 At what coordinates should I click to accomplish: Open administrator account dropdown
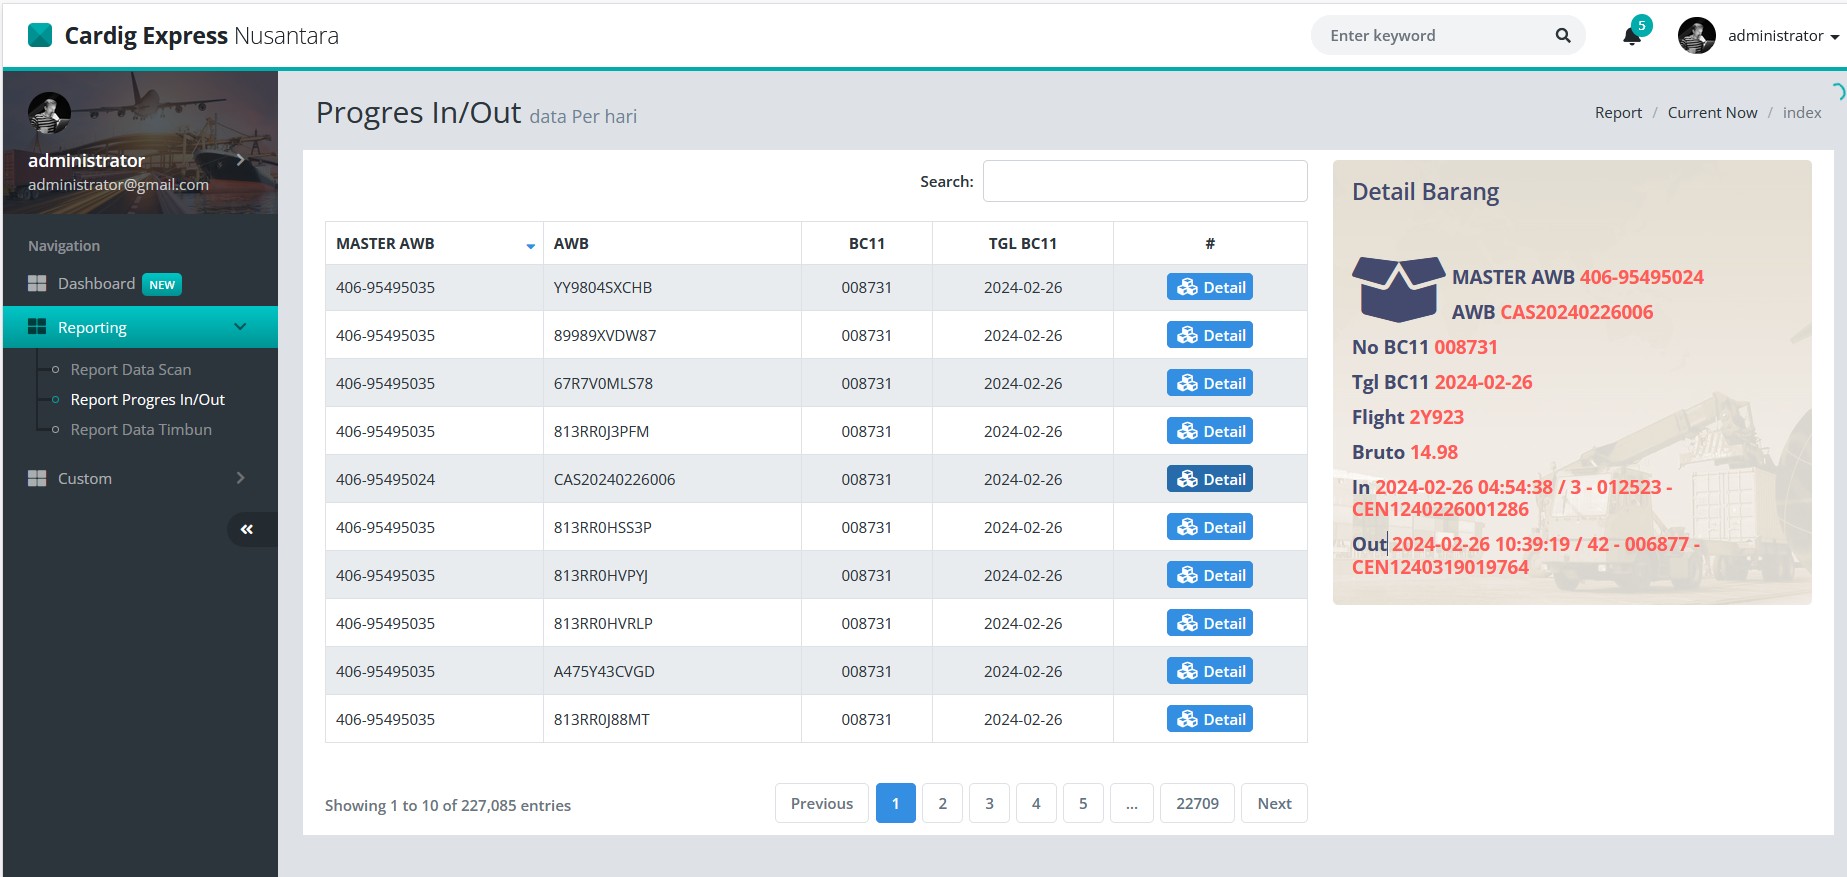coord(1782,36)
